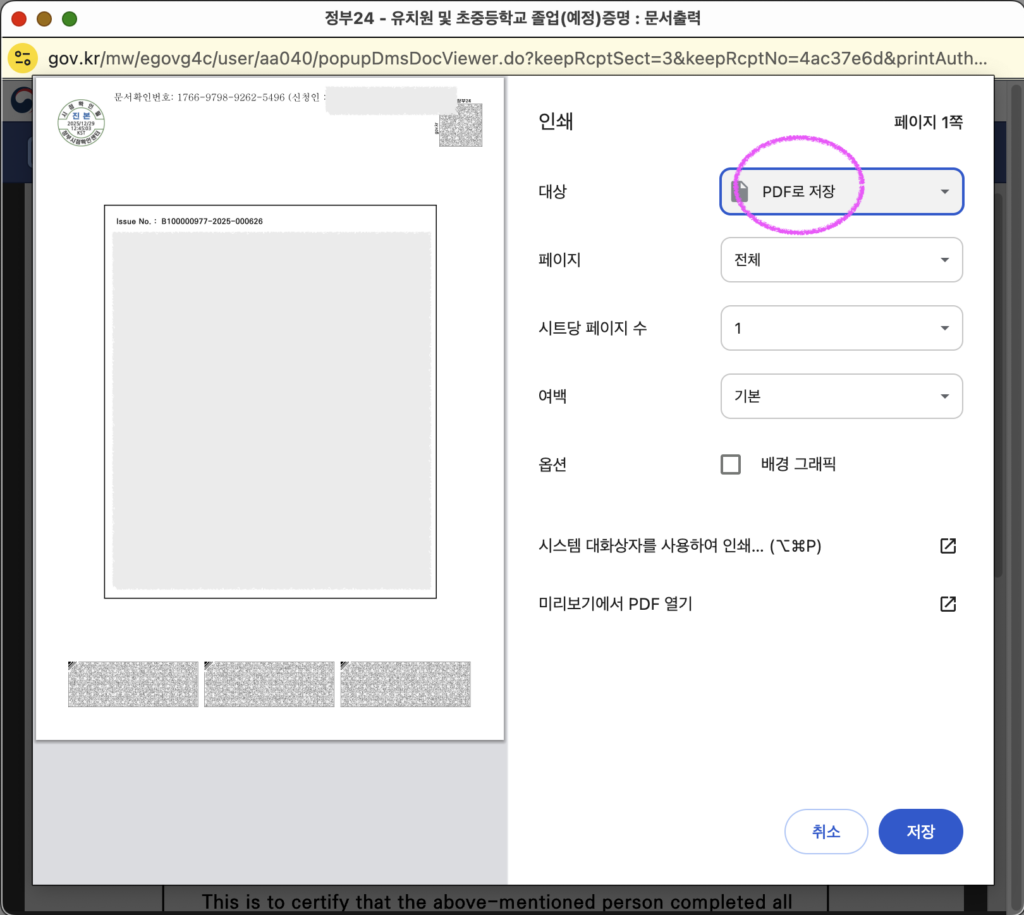This screenshot has height=915, width=1024.
Task: Select the first barcode thumbnail below the document
Action: [x=132, y=684]
